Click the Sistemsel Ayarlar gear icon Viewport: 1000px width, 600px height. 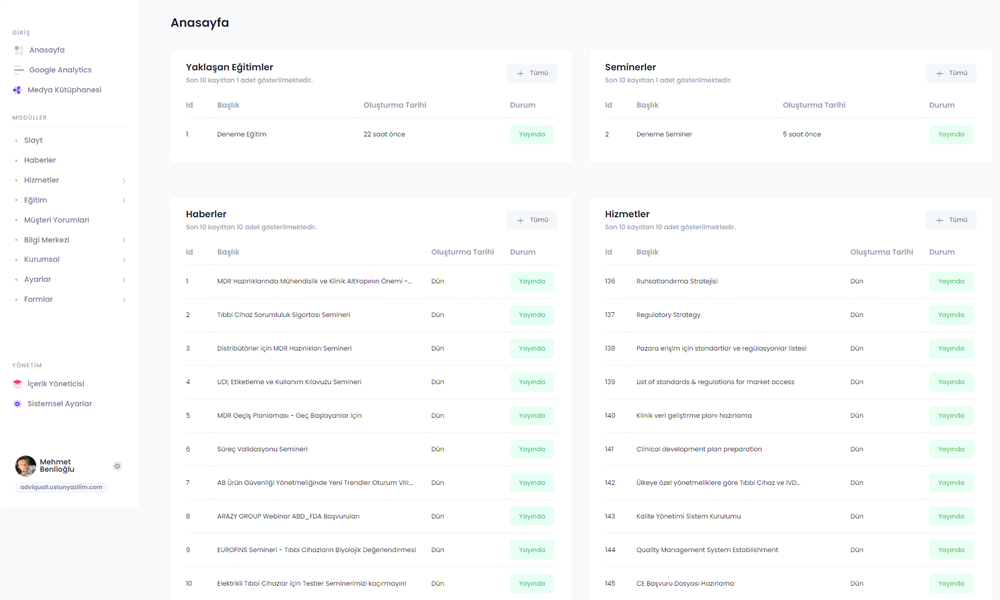point(17,404)
